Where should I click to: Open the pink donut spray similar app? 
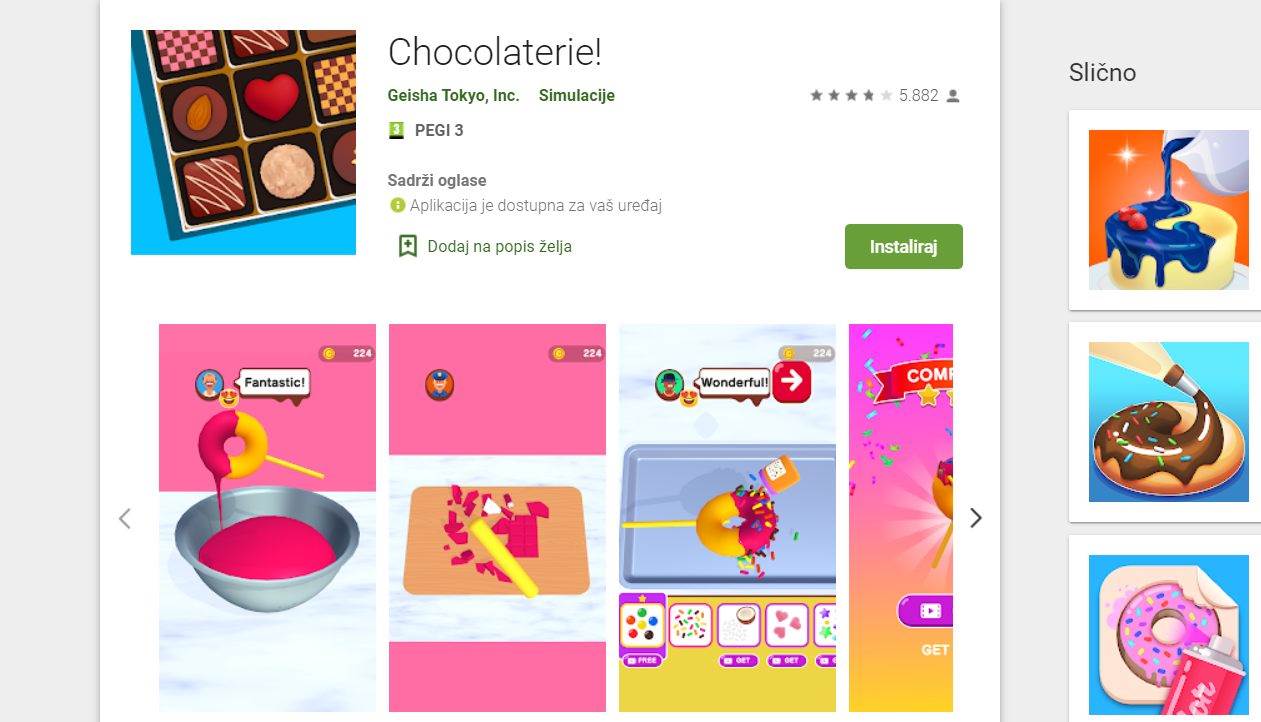pos(1168,635)
